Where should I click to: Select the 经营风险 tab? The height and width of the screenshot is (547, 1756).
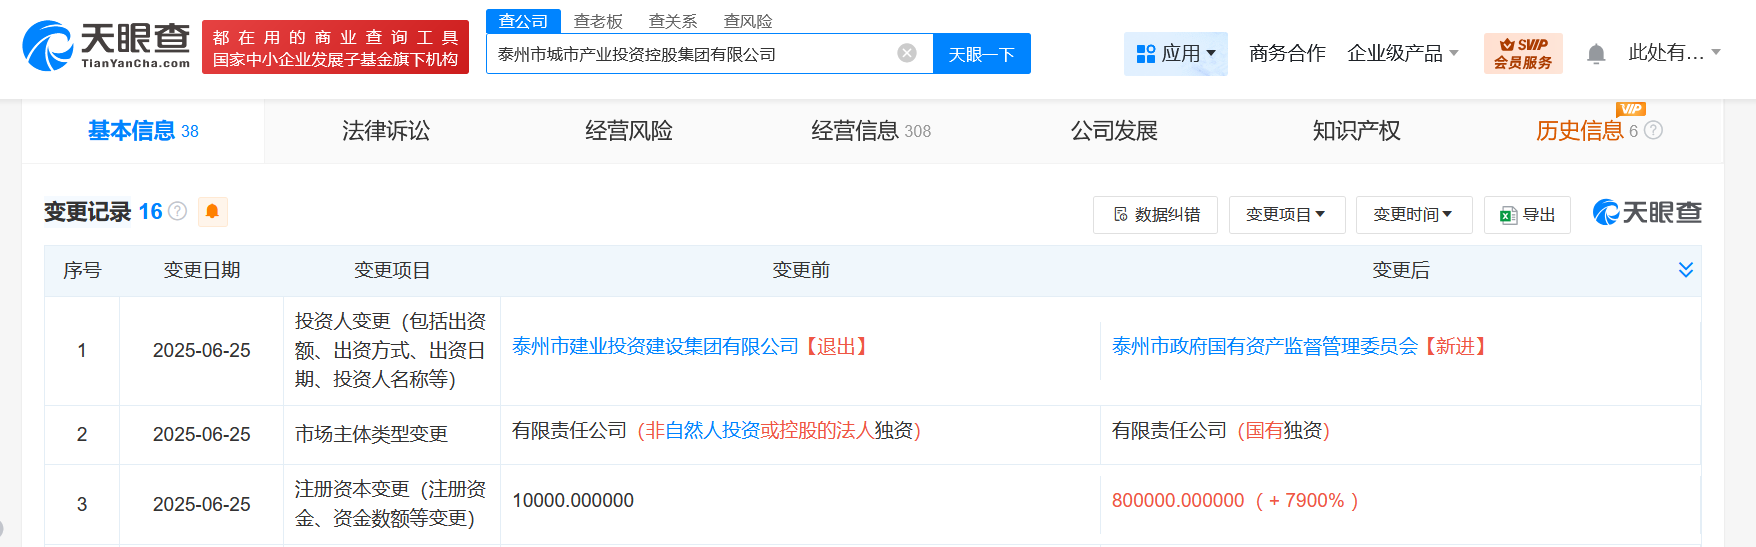tap(629, 131)
